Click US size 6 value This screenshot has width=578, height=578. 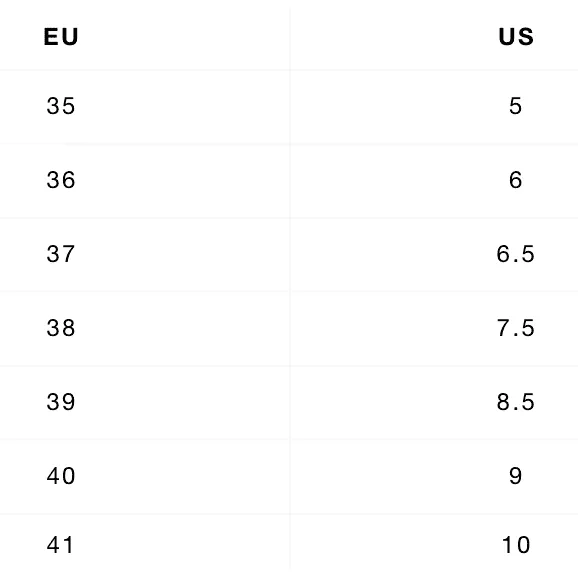[515, 180]
